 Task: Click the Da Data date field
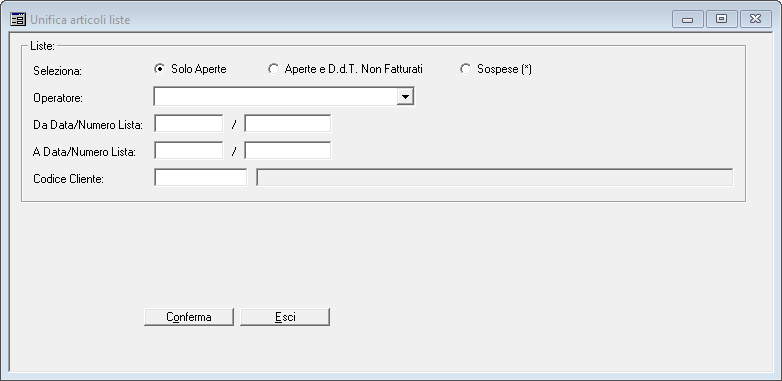(x=189, y=124)
